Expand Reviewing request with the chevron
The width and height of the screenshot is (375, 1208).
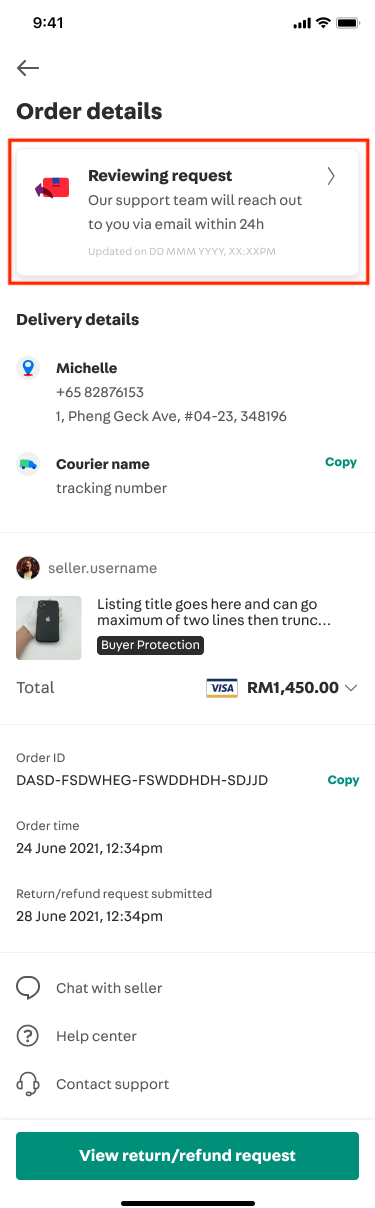(x=331, y=177)
